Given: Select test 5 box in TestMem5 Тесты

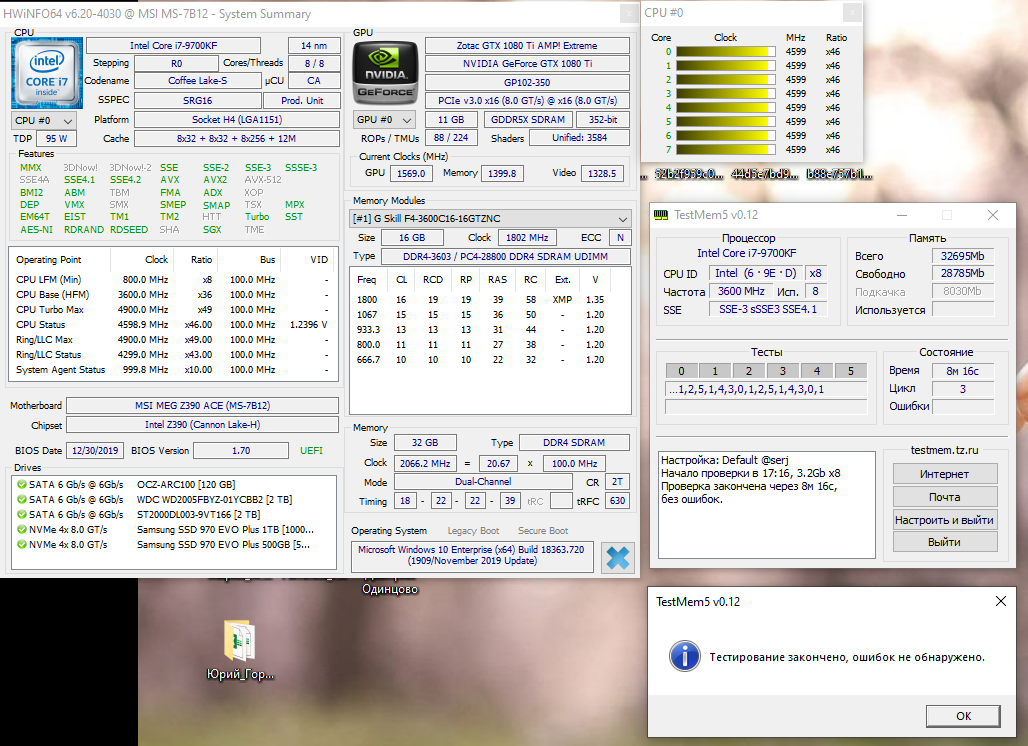Looking at the screenshot, I should 851,371.
